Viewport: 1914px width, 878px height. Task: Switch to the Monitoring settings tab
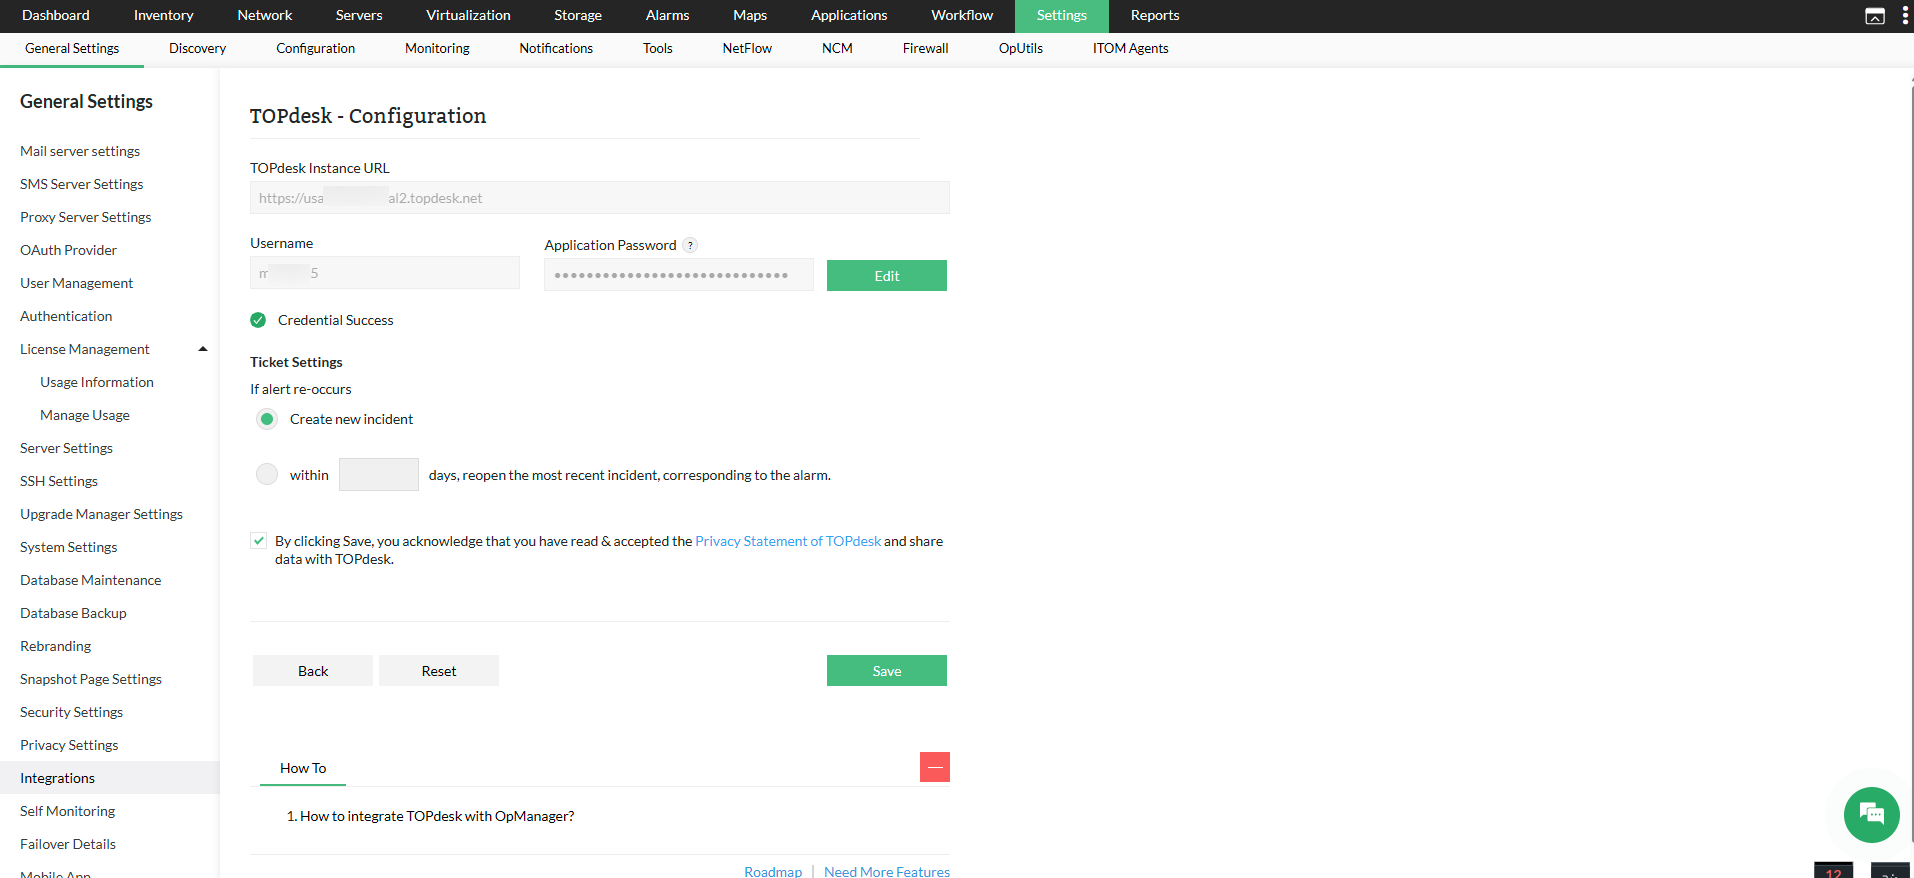pos(437,48)
